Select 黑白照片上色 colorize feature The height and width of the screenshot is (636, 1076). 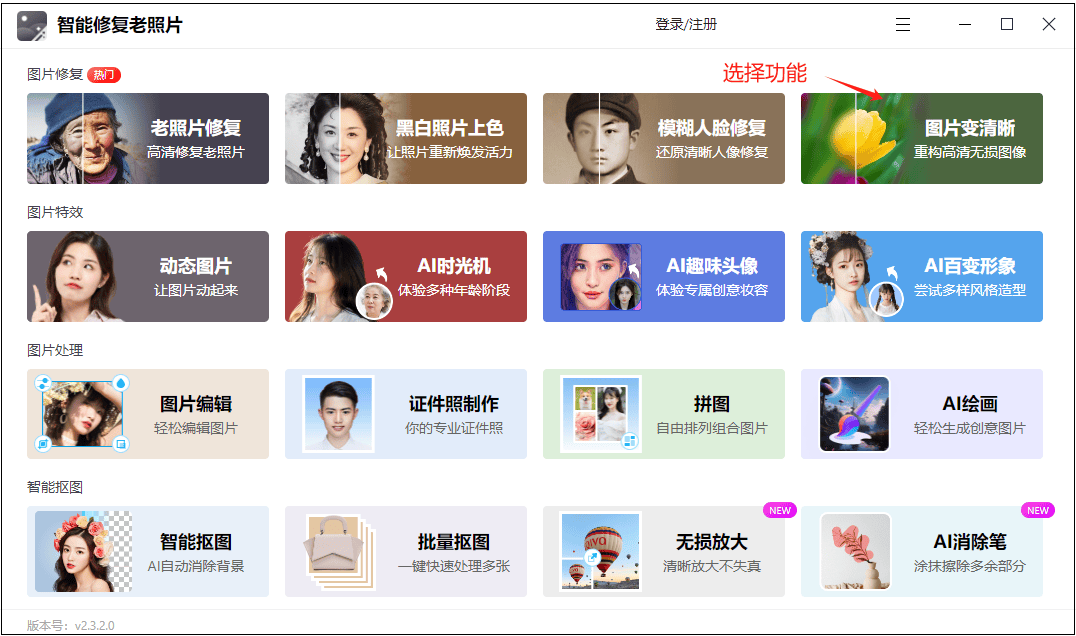pyautogui.click(x=406, y=139)
